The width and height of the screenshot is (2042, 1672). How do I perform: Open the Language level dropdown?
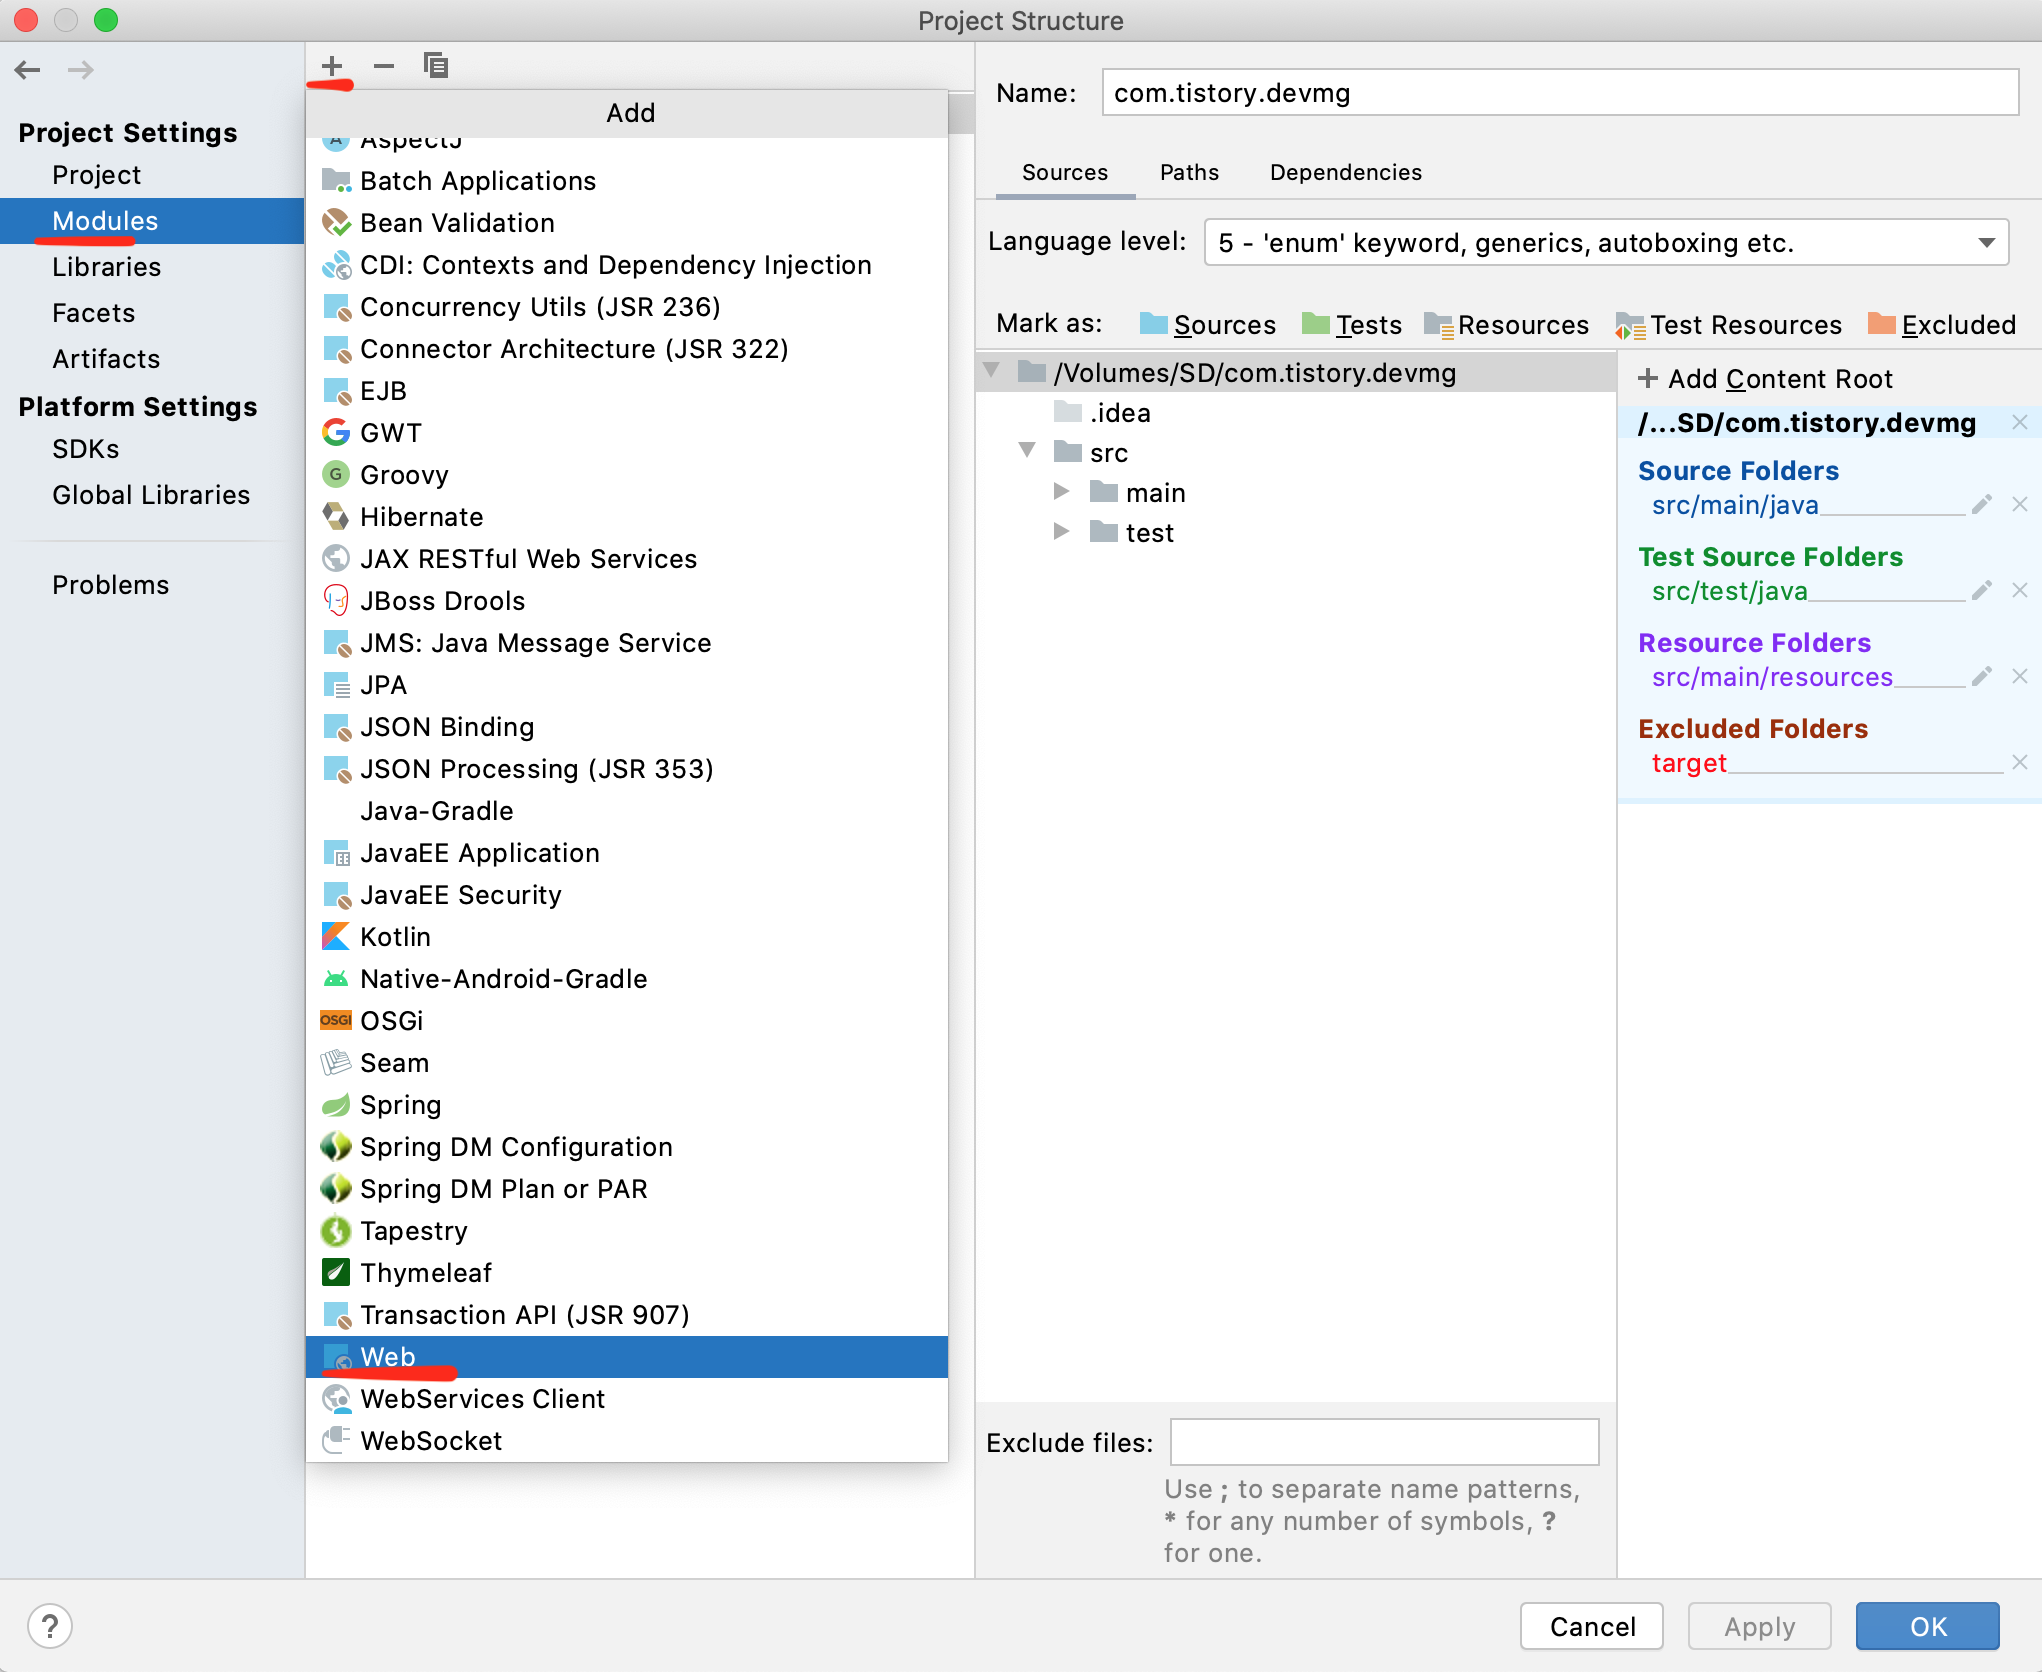1606,243
